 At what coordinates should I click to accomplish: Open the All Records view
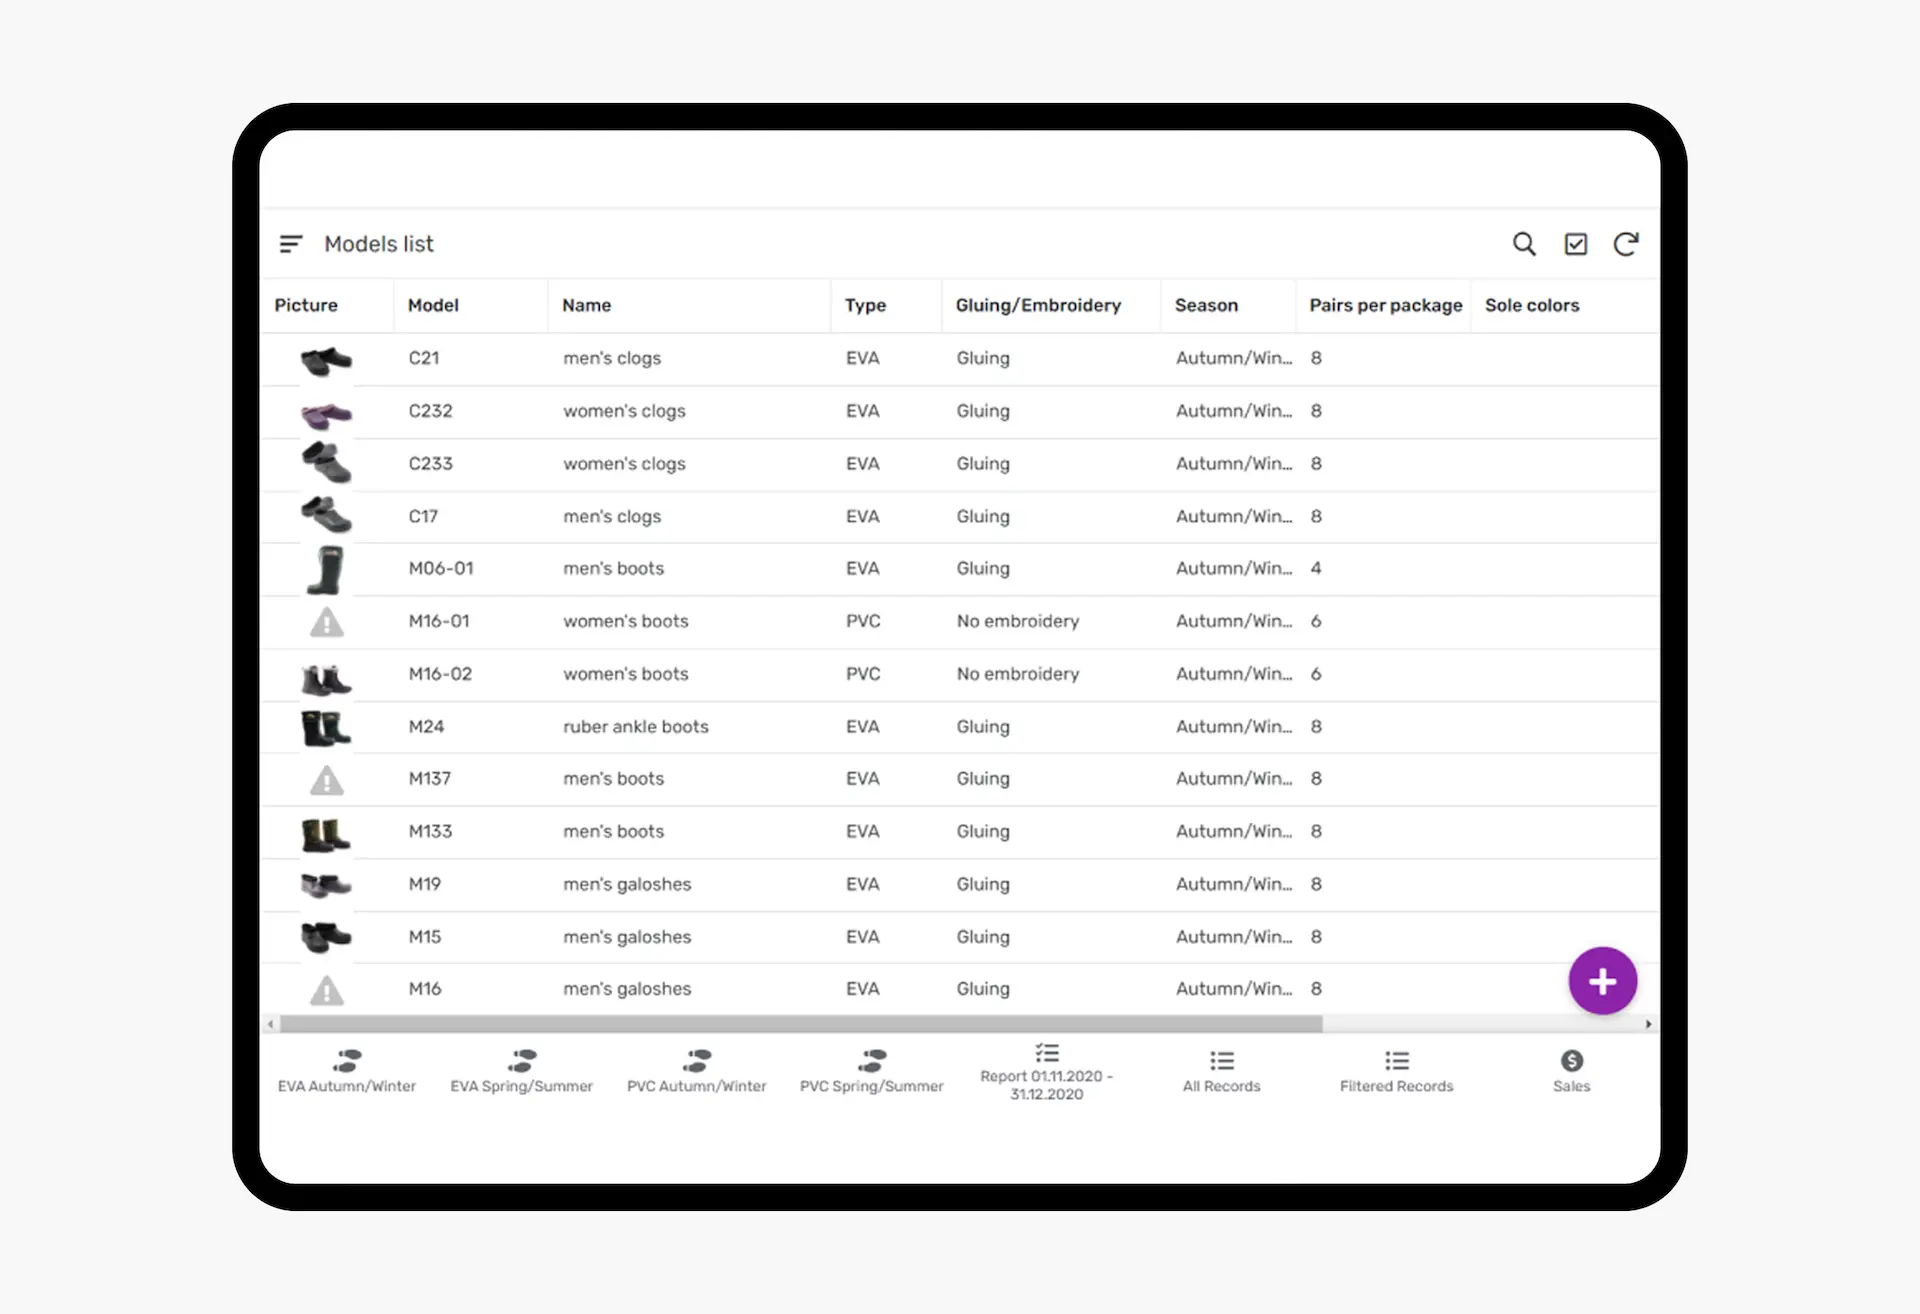click(1221, 1071)
